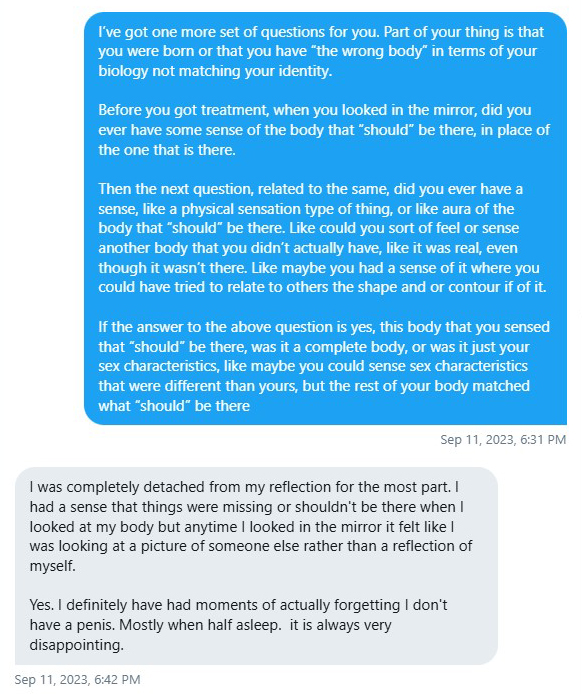
Task: Click the 6:31 PM message timestamp
Action: pyautogui.click(x=503, y=440)
